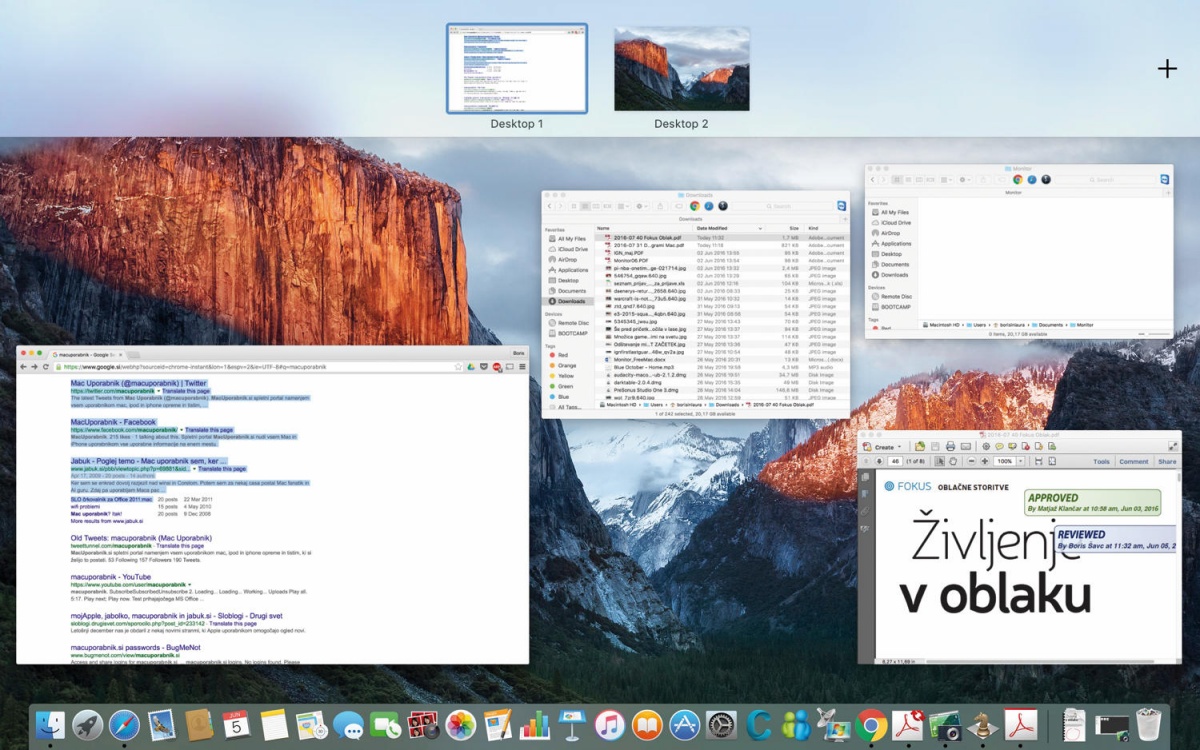This screenshot has height=750, width=1200.
Task: Launch iTunes music icon in Dock
Action: tap(609, 725)
